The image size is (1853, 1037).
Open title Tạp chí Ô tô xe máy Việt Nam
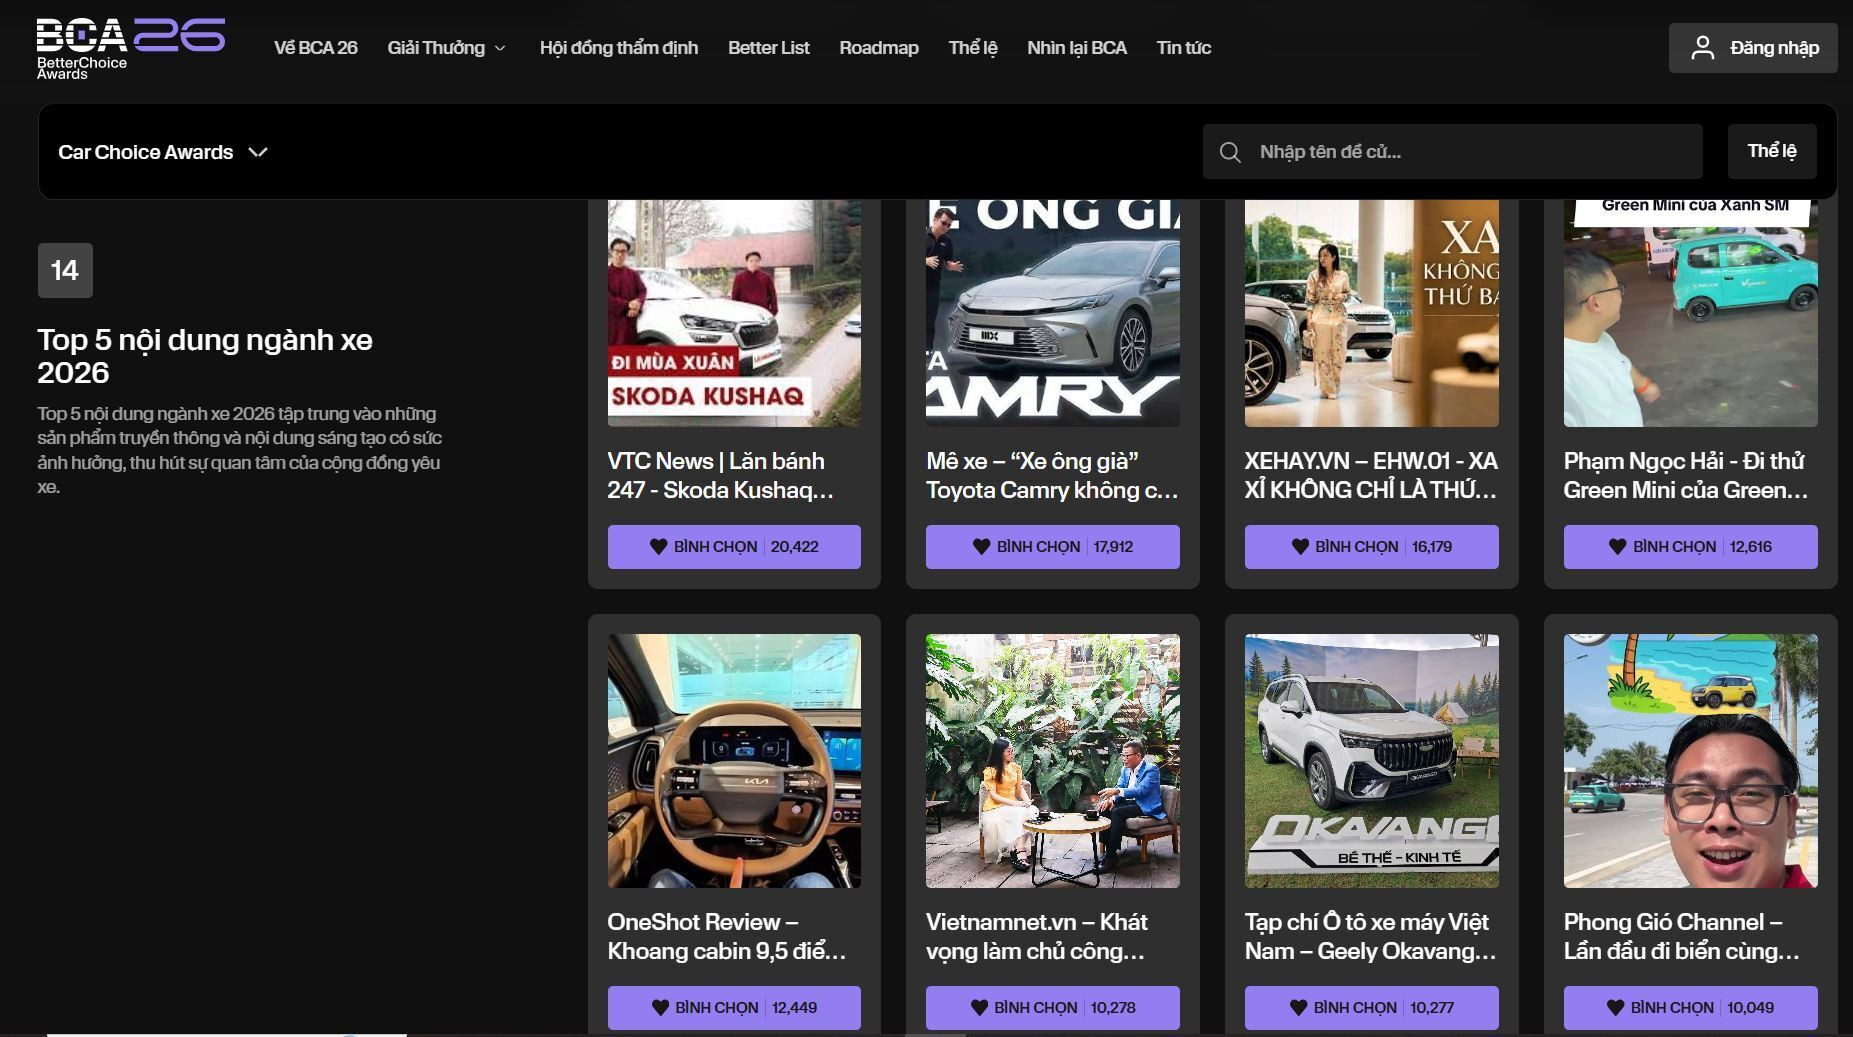(1371, 937)
